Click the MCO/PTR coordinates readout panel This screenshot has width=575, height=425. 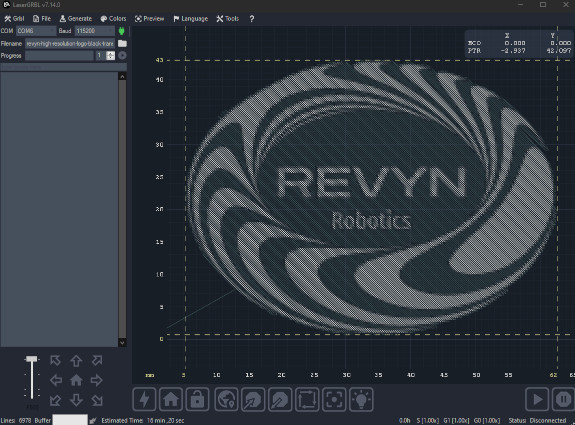pos(519,43)
